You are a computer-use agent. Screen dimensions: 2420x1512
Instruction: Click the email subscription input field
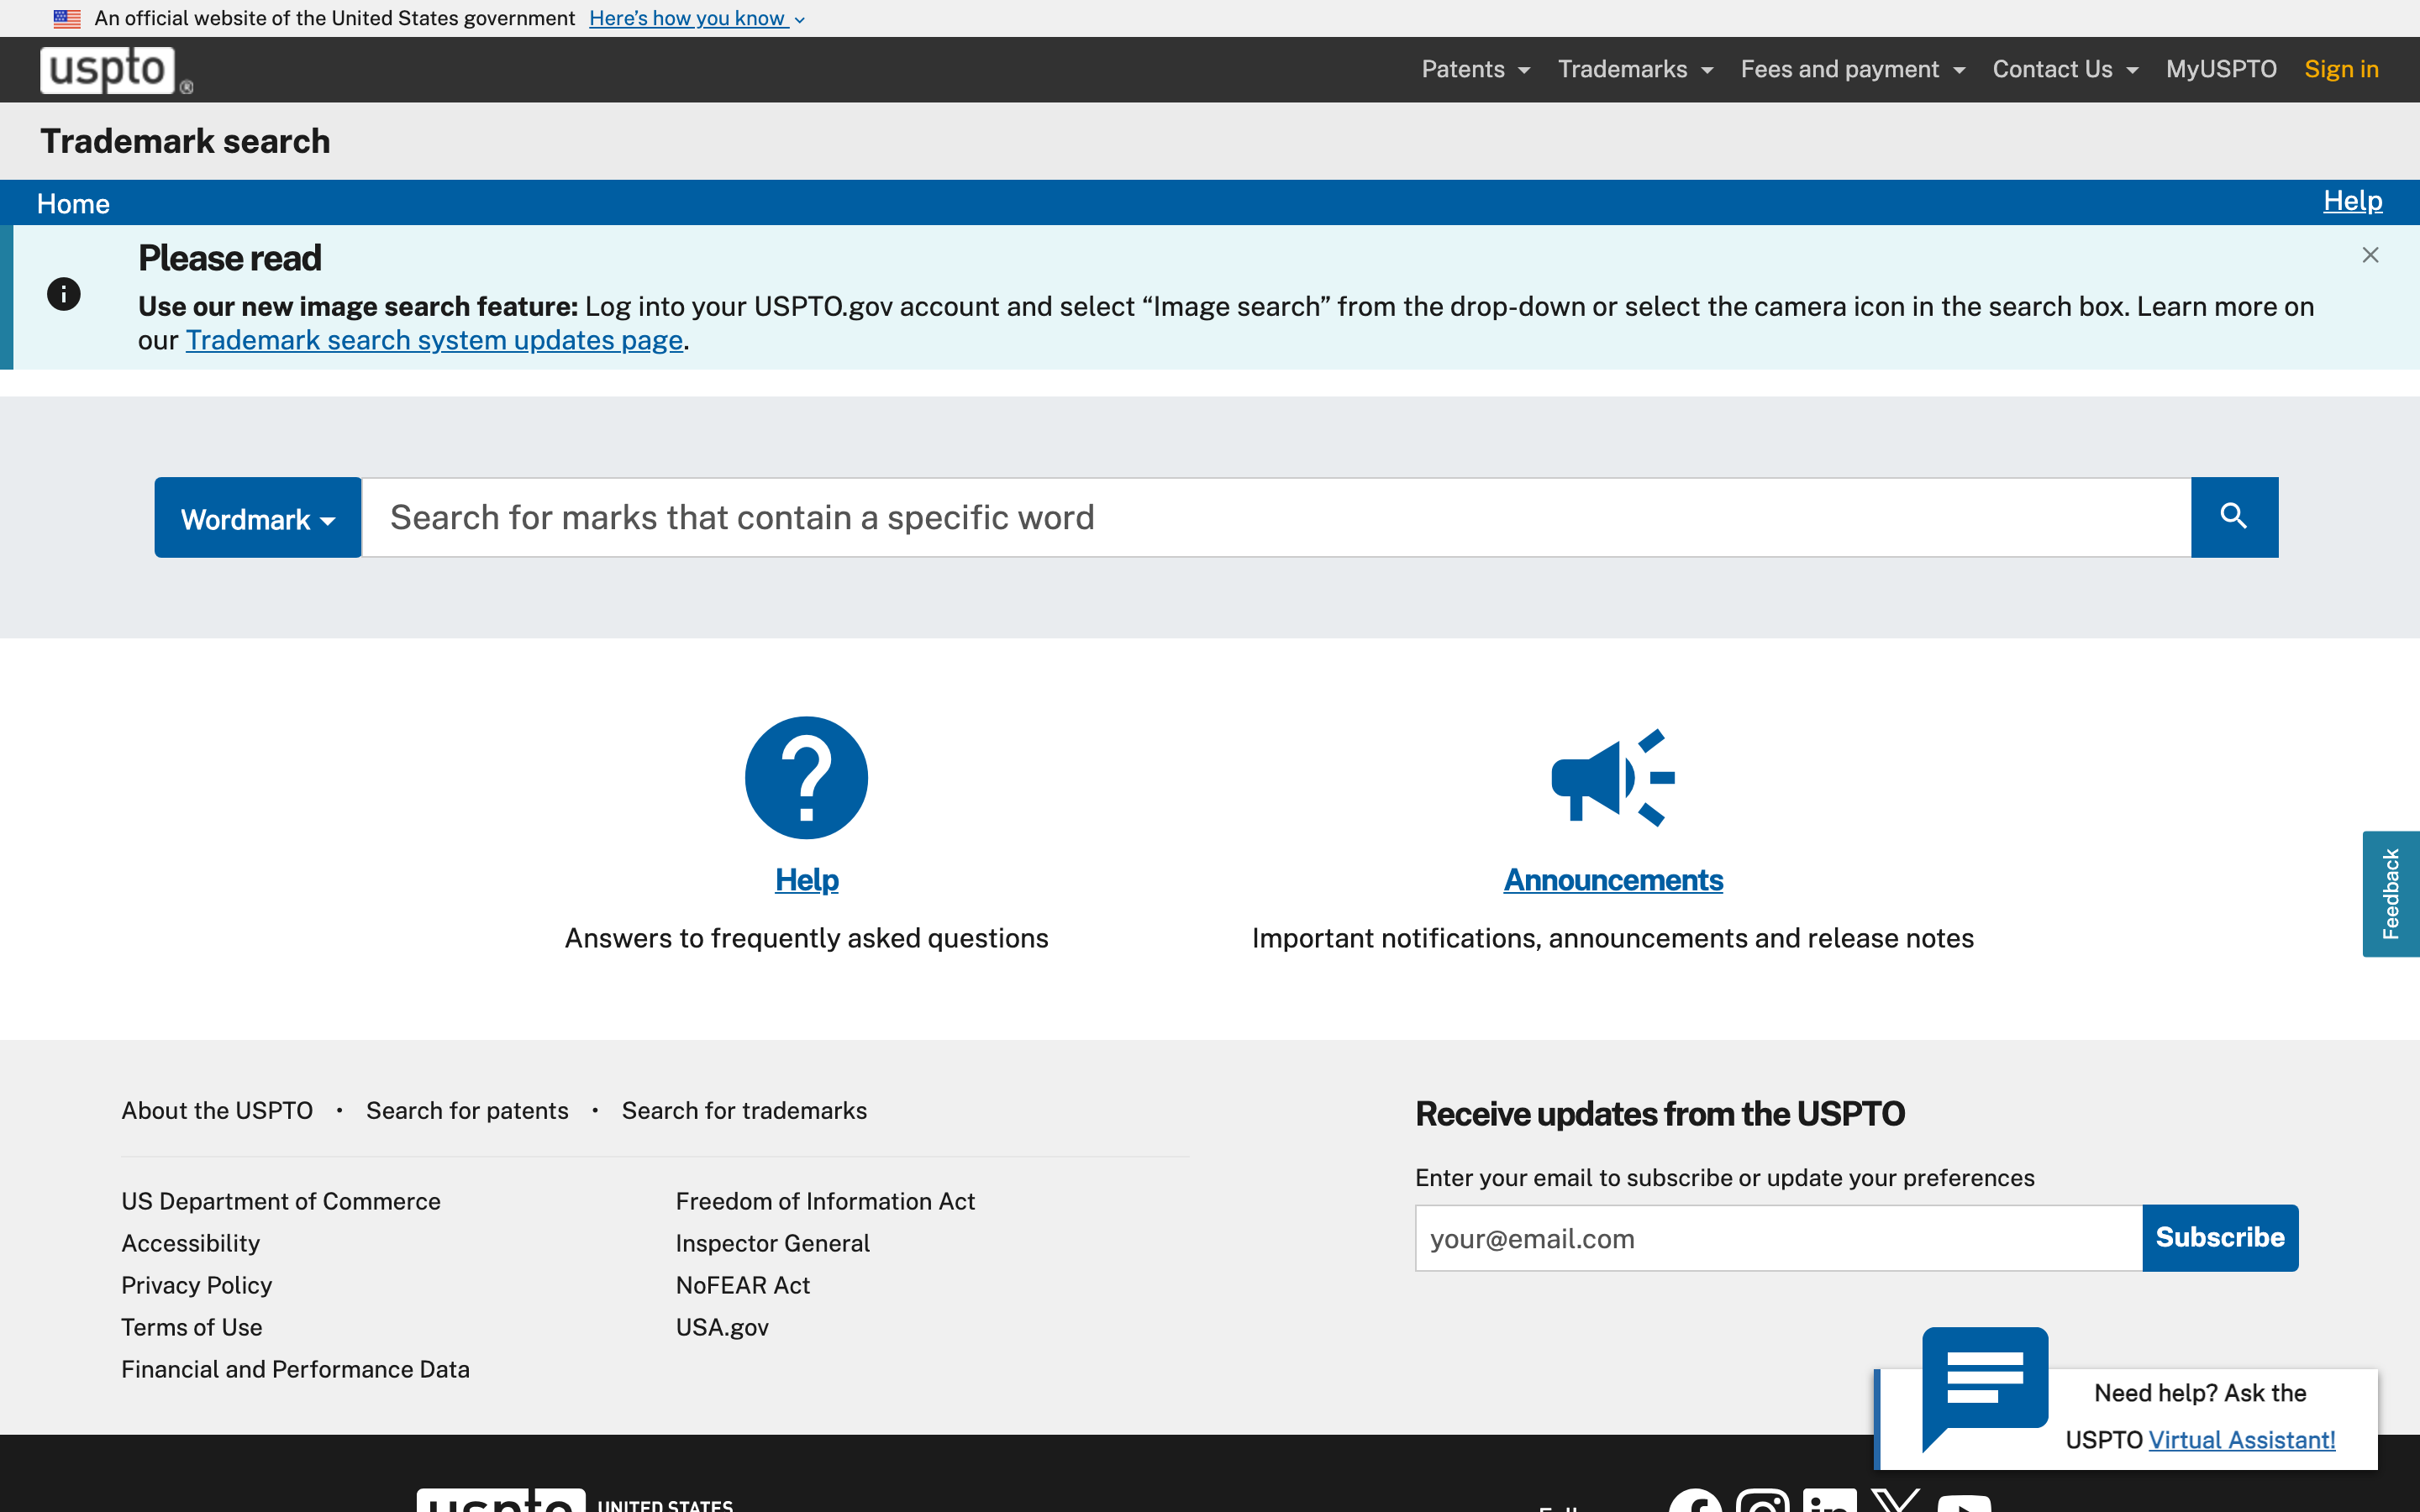[1778, 1238]
